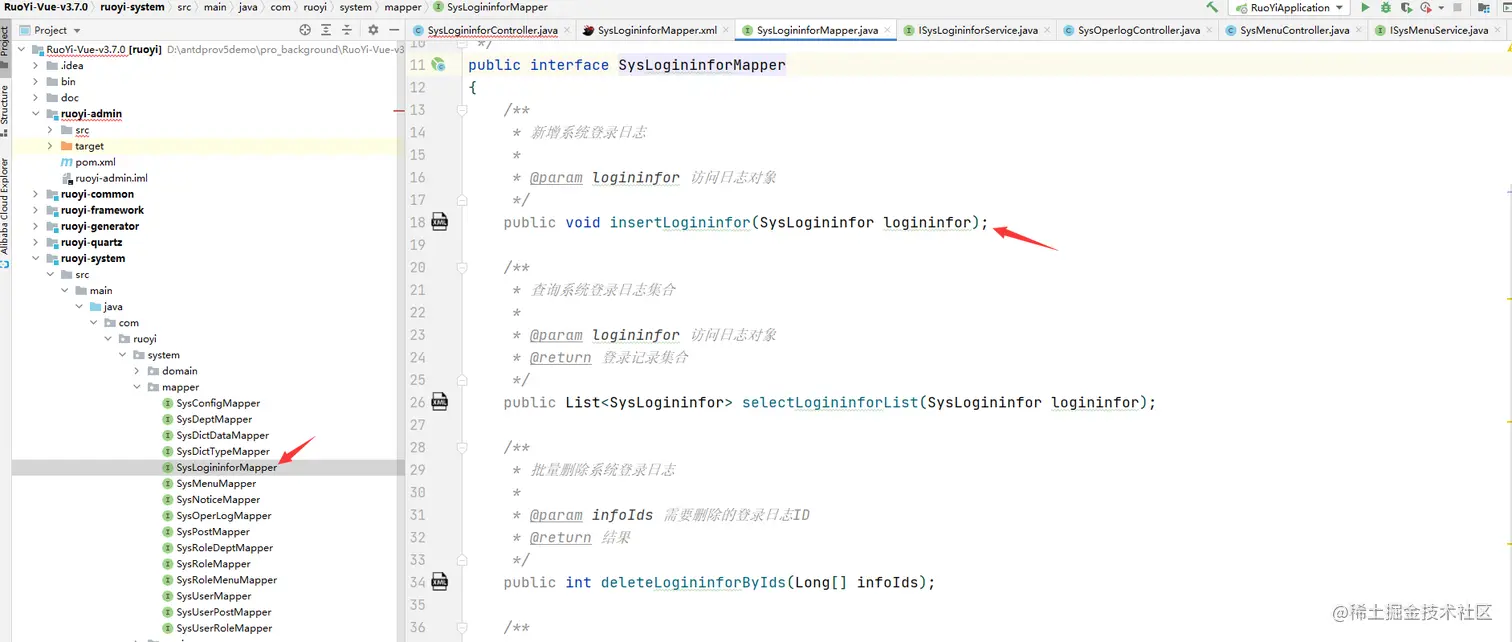
Task: Expand the ruoyi-framework module
Action: click(x=37, y=210)
